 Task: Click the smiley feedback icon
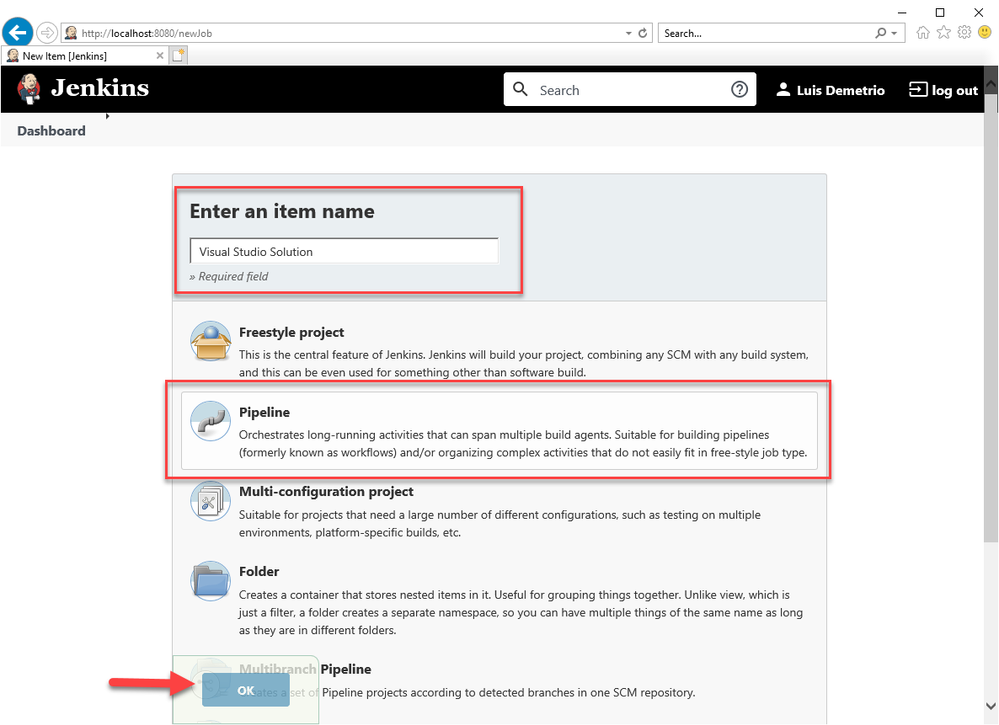(985, 32)
